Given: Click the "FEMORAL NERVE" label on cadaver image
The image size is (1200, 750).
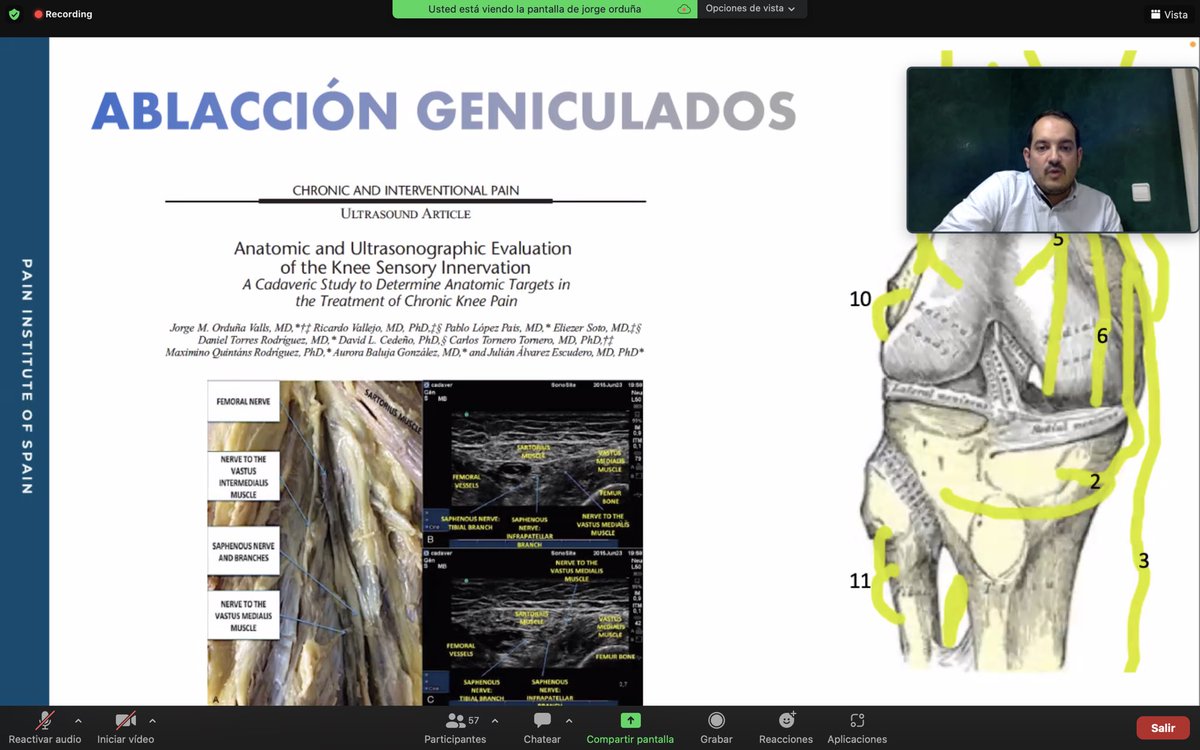Looking at the screenshot, I should click(243, 401).
